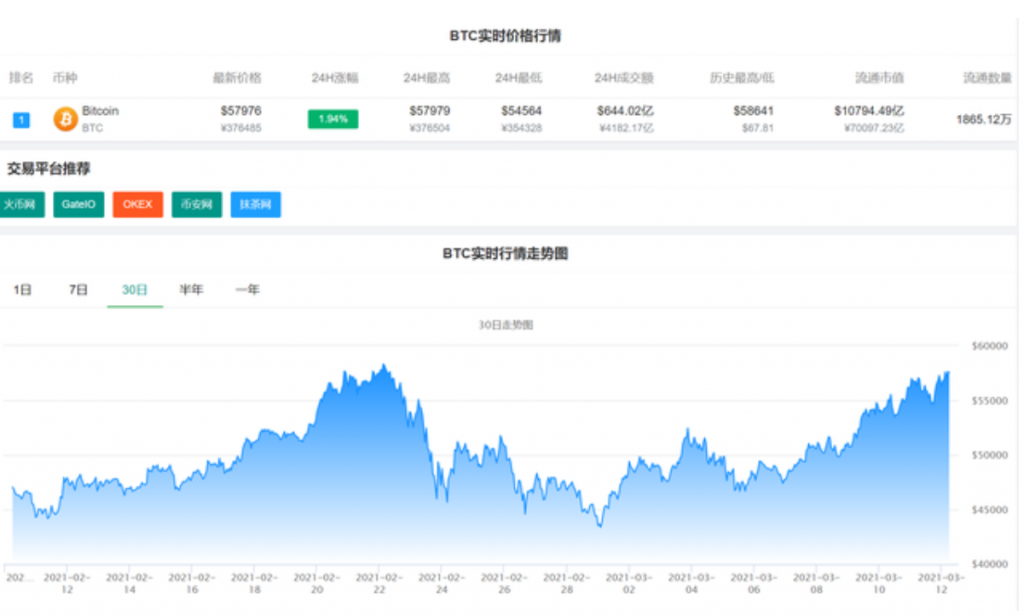The image size is (1024, 616).
Task: Click the 最新价格 column header
Action: point(237,78)
